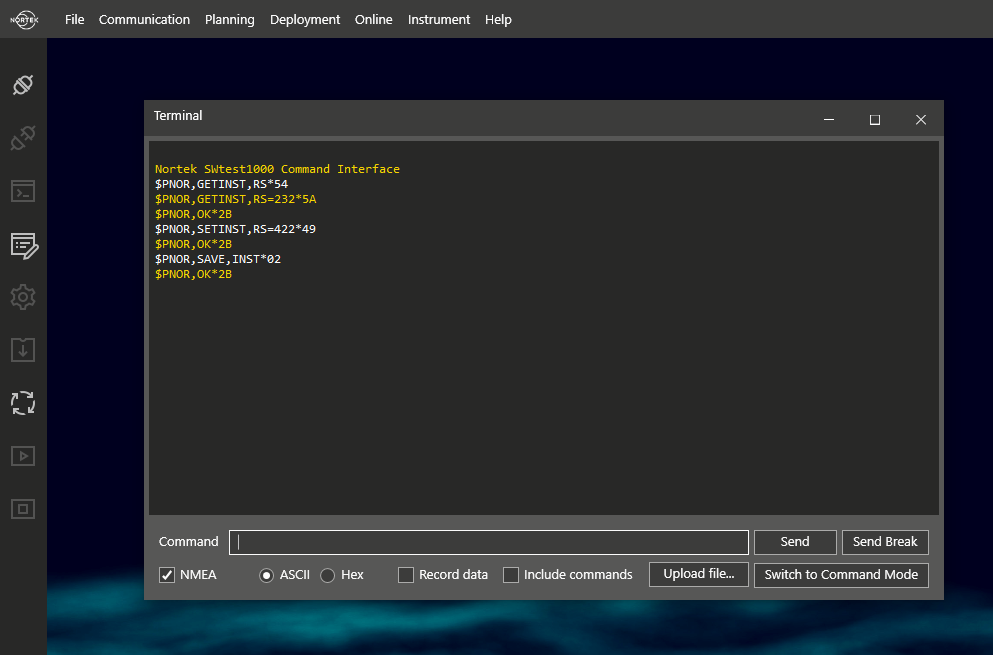Screen dimensions: 993x655
Task: Click the Upload file... button
Action: [x=699, y=575]
